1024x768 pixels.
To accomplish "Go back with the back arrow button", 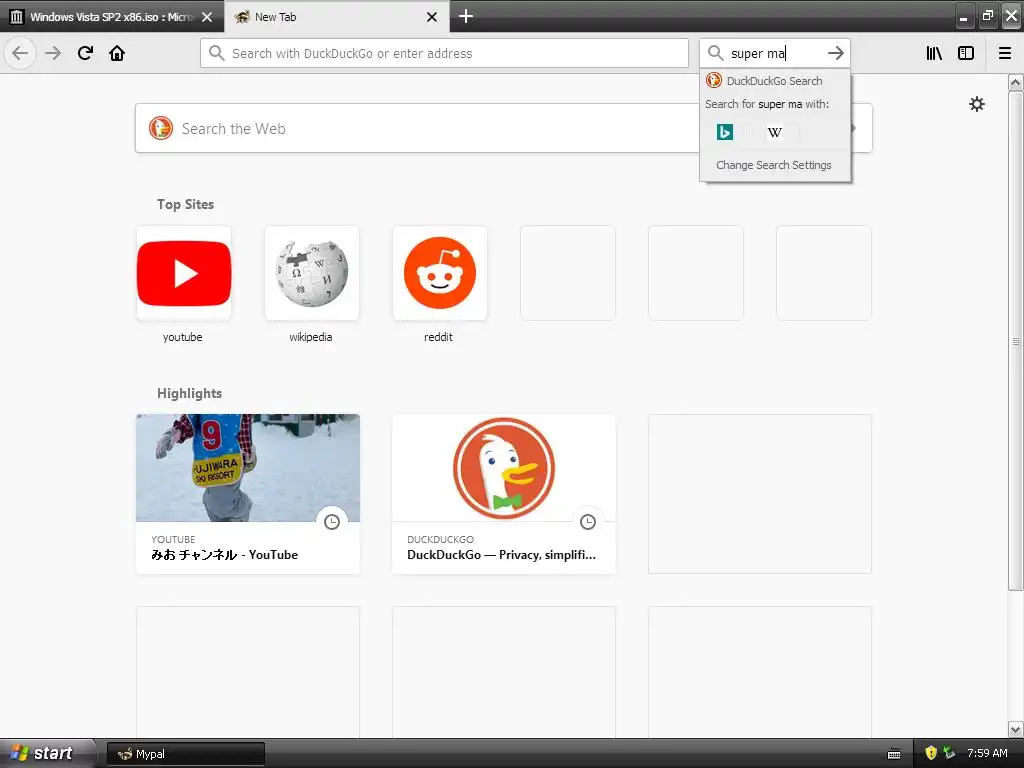I will pyautogui.click(x=20, y=53).
